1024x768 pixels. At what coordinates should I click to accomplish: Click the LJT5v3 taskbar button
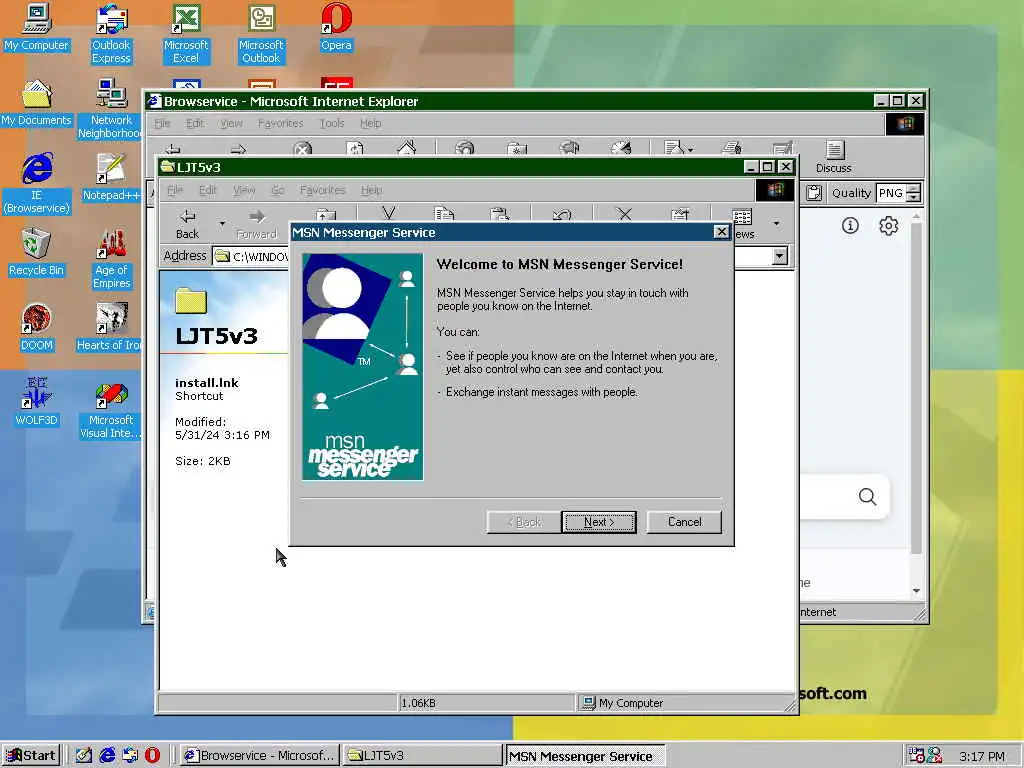pos(422,756)
